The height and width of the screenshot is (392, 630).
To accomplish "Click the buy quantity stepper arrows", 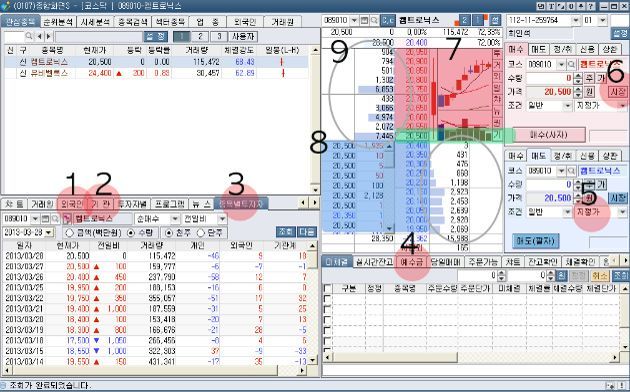I will (x=578, y=78).
